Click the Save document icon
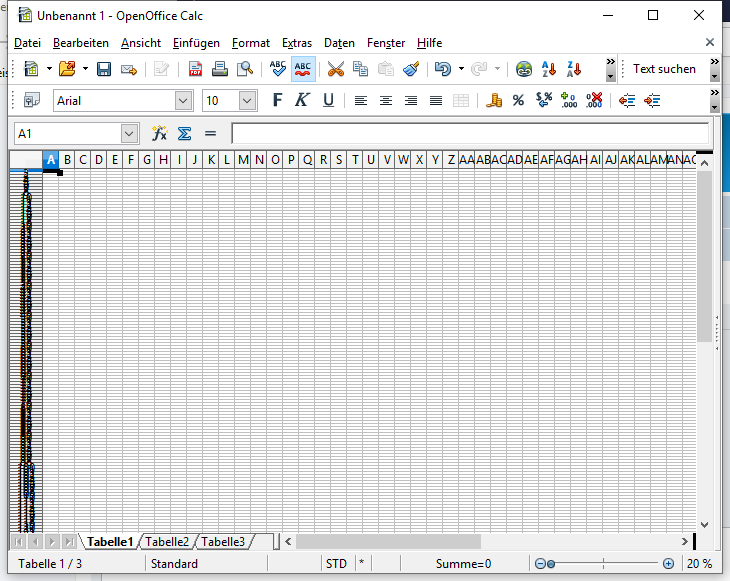 [x=104, y=69]
